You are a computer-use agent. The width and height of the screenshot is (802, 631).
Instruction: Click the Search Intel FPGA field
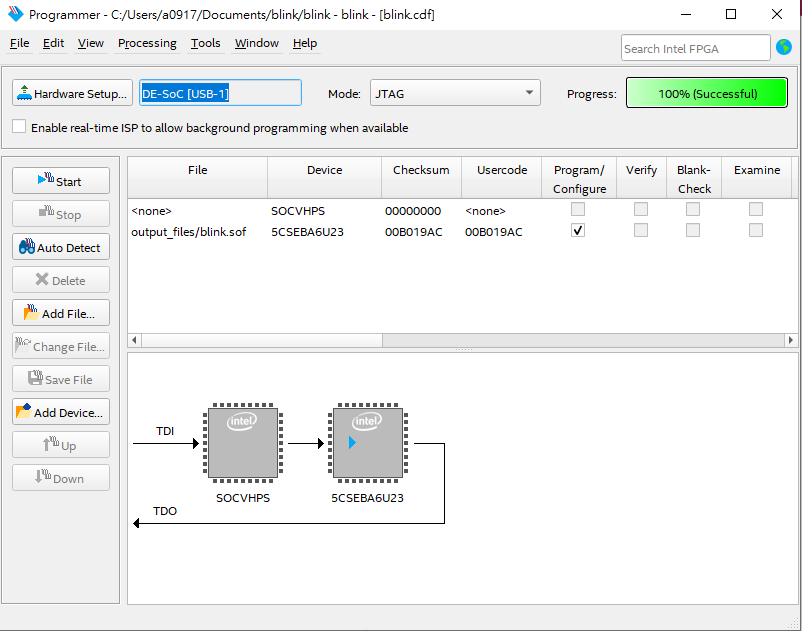click(695, 48)
